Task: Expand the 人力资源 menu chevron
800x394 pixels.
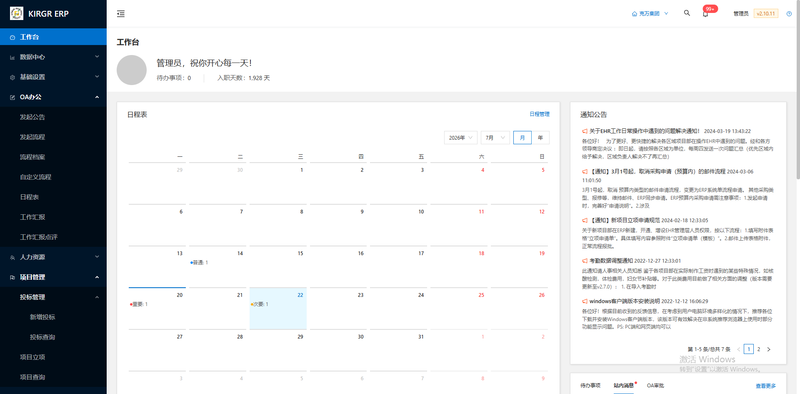Action: 97,257
